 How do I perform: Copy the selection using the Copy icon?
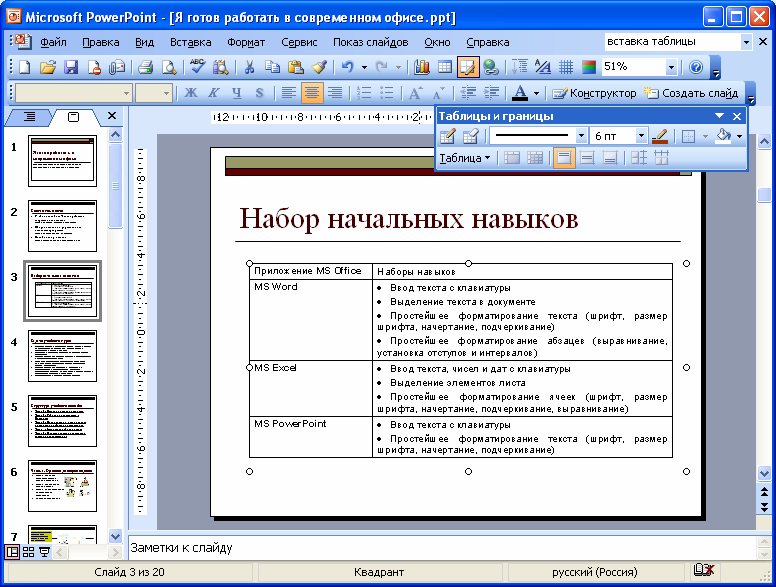pyautogui.click(x=272, y=67)
